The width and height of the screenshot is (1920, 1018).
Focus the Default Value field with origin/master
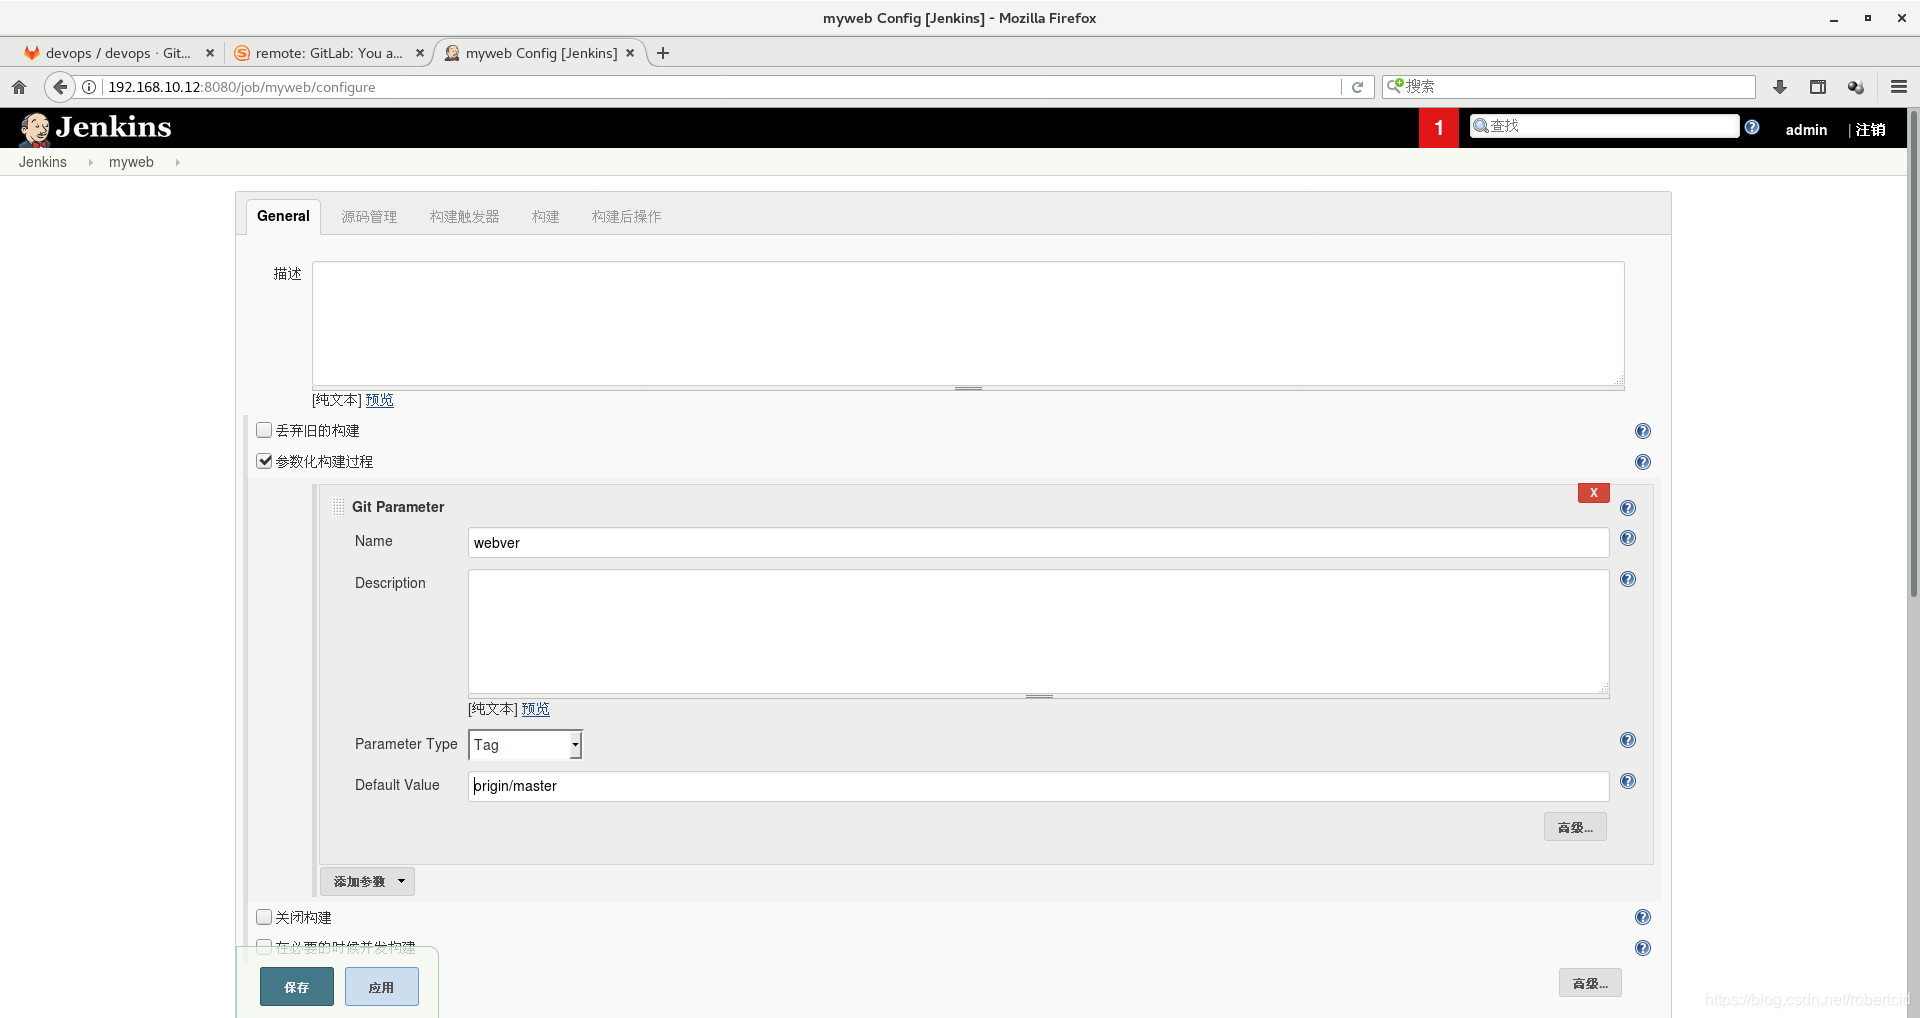coord(1038,786)
